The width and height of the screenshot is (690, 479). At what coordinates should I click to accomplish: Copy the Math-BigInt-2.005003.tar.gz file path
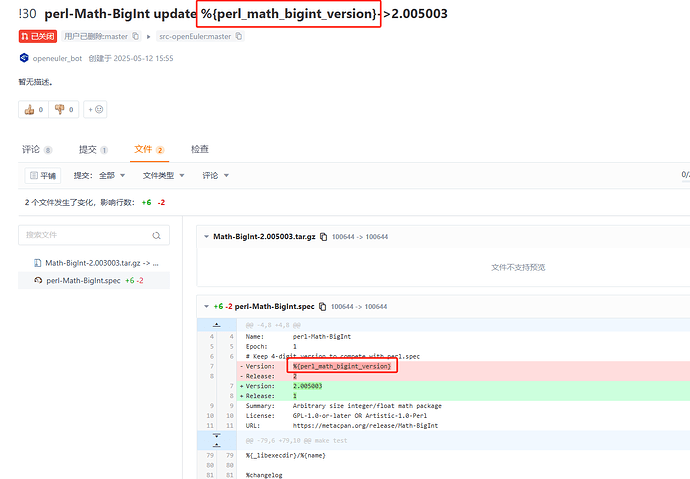click(323, 236)
